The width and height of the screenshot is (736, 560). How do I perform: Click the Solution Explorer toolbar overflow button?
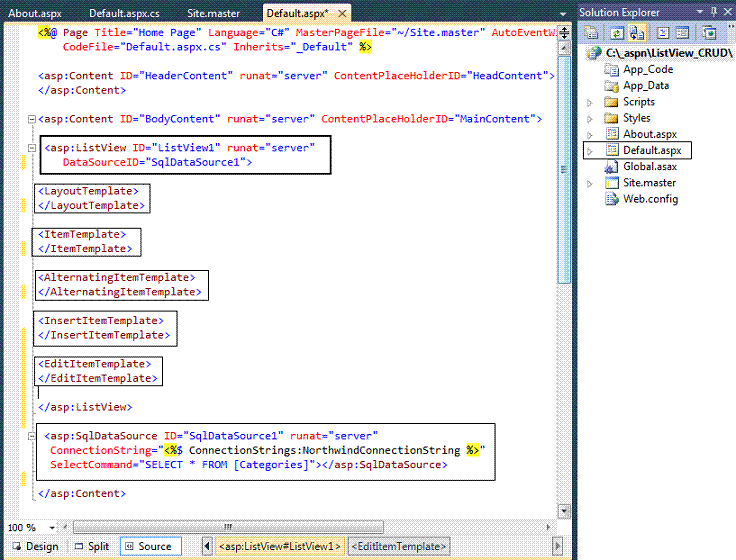pos(731,27)
